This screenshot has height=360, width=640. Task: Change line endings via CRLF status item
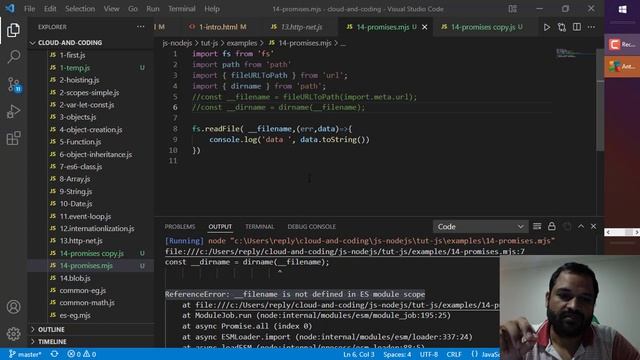tap(453, 354)
